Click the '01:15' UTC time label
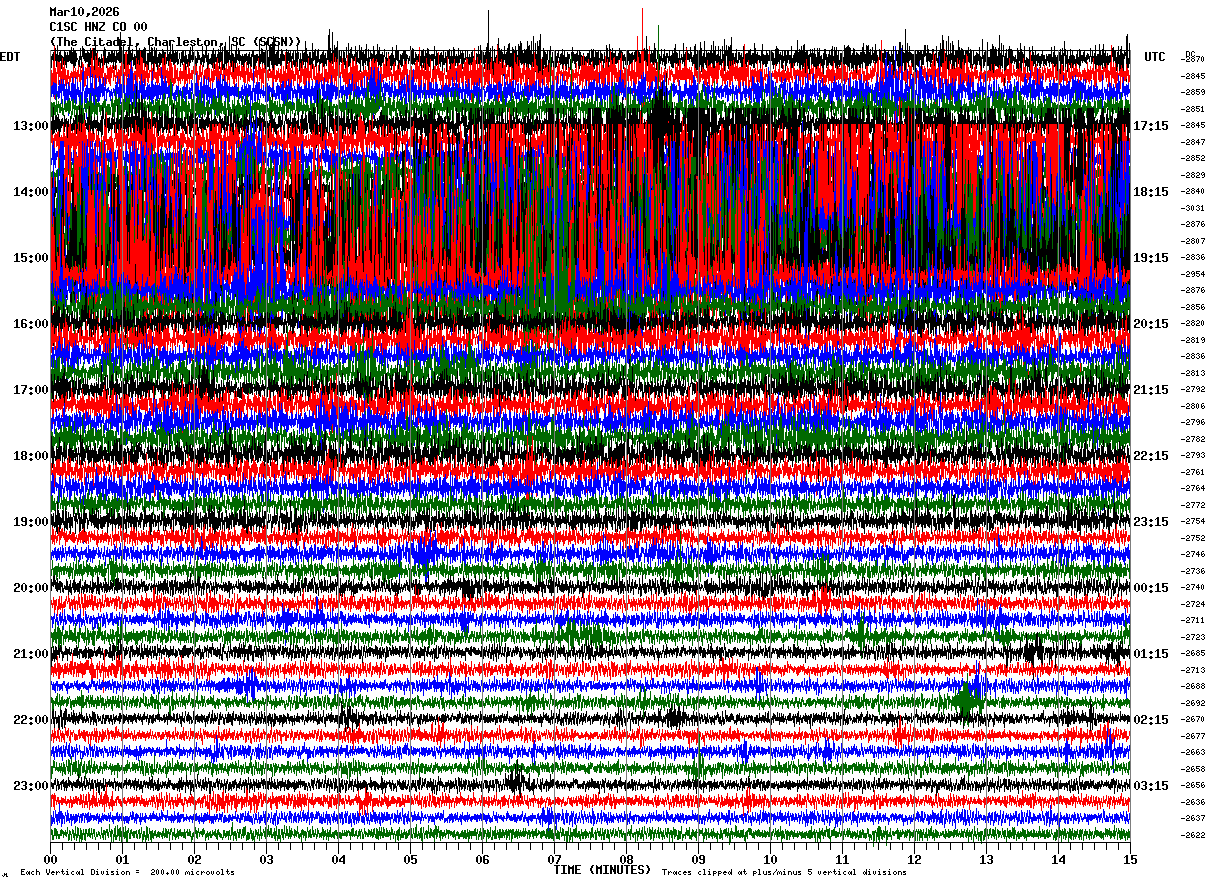This screenshot has height=886, width=1210. tap(1150, 654)
